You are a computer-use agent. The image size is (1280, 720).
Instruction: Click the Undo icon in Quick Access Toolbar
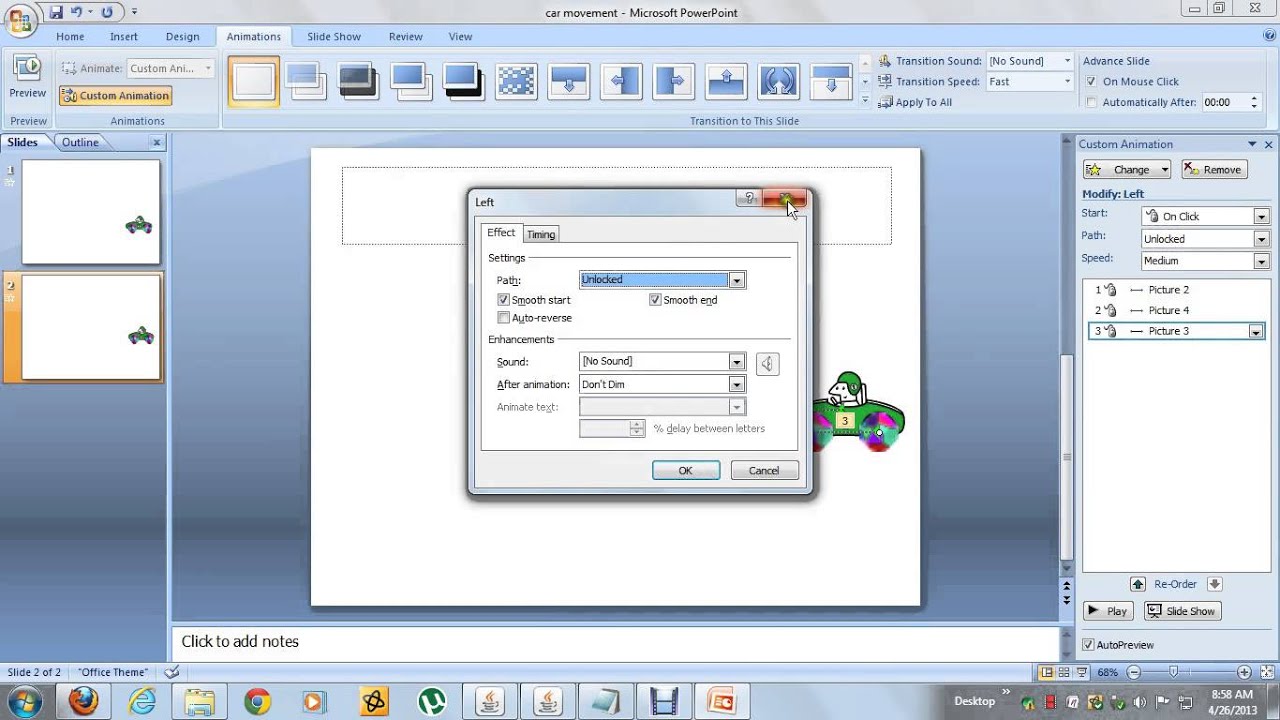(x=77, y=12)
